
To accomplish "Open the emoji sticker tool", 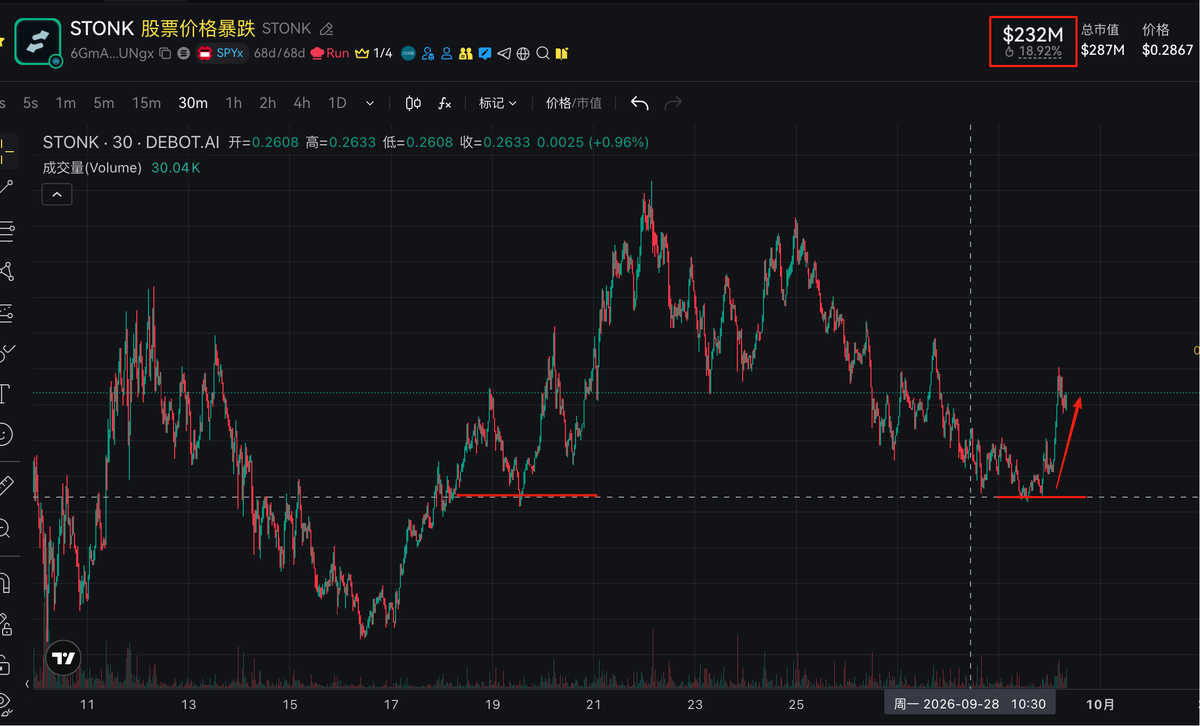I will 6,435.
